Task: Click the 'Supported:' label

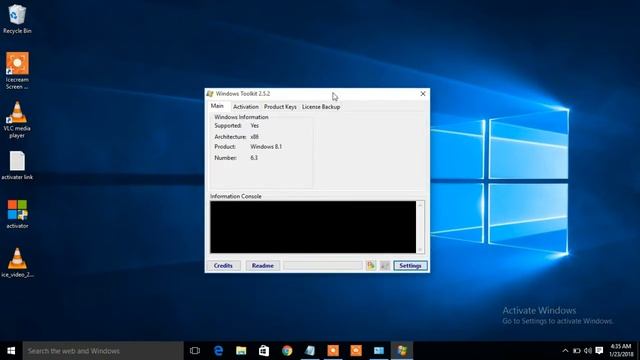Action: (x=228, y=126)
